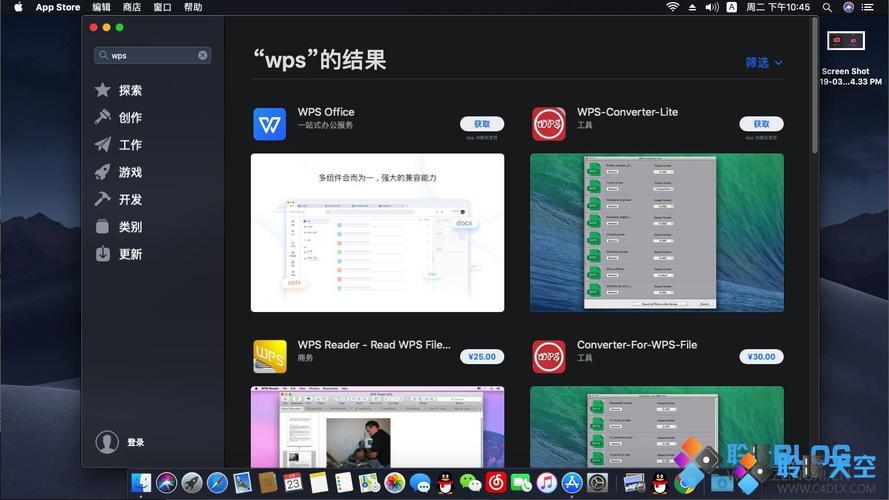Viewport: 889px width, 500px height.
Task: Open the 游戏 (Games) rocket section
Action: (118, 172)
